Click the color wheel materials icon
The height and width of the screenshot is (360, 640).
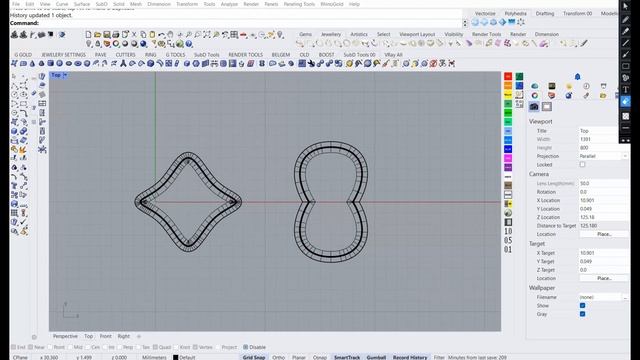[534, 96]
